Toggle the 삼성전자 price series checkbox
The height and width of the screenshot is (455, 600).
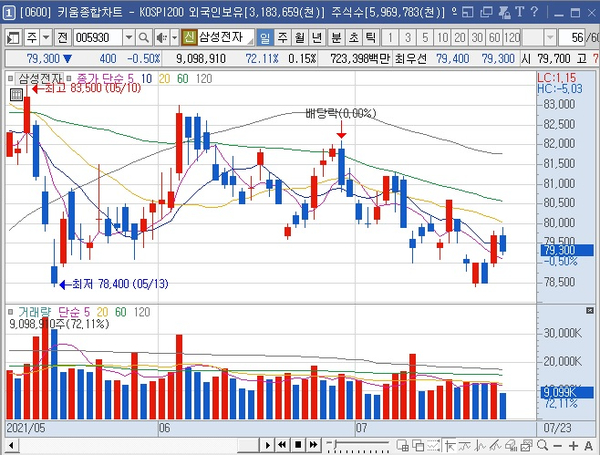tap(11, 78)
